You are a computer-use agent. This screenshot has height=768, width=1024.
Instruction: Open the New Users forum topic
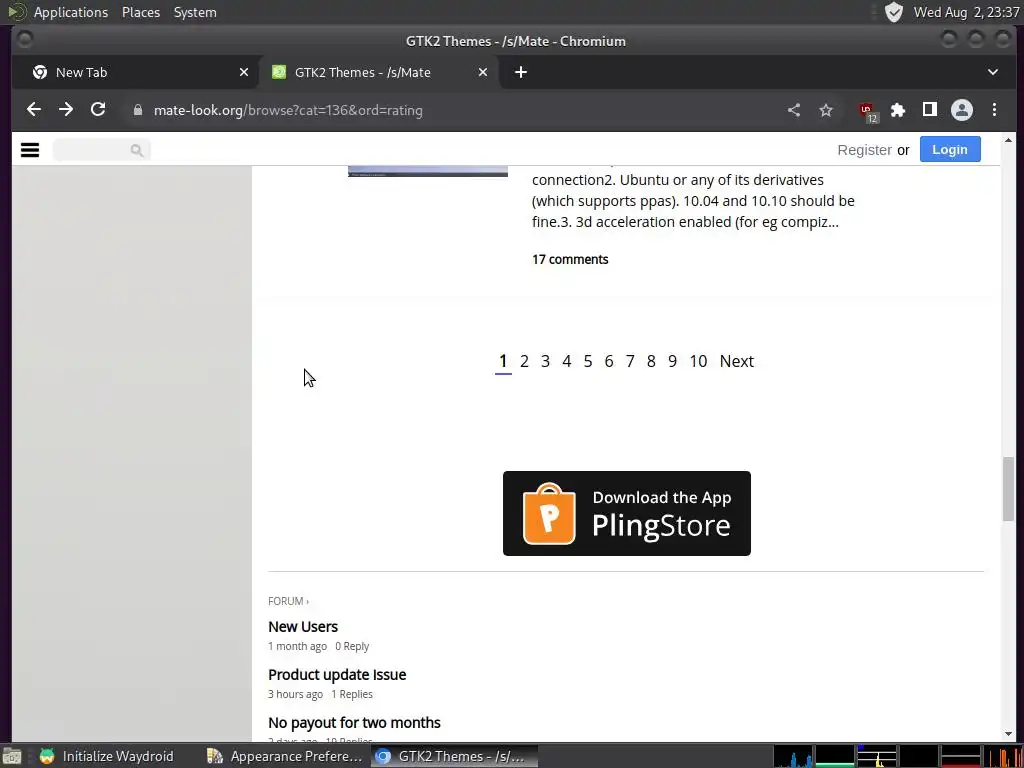[302, 626]
